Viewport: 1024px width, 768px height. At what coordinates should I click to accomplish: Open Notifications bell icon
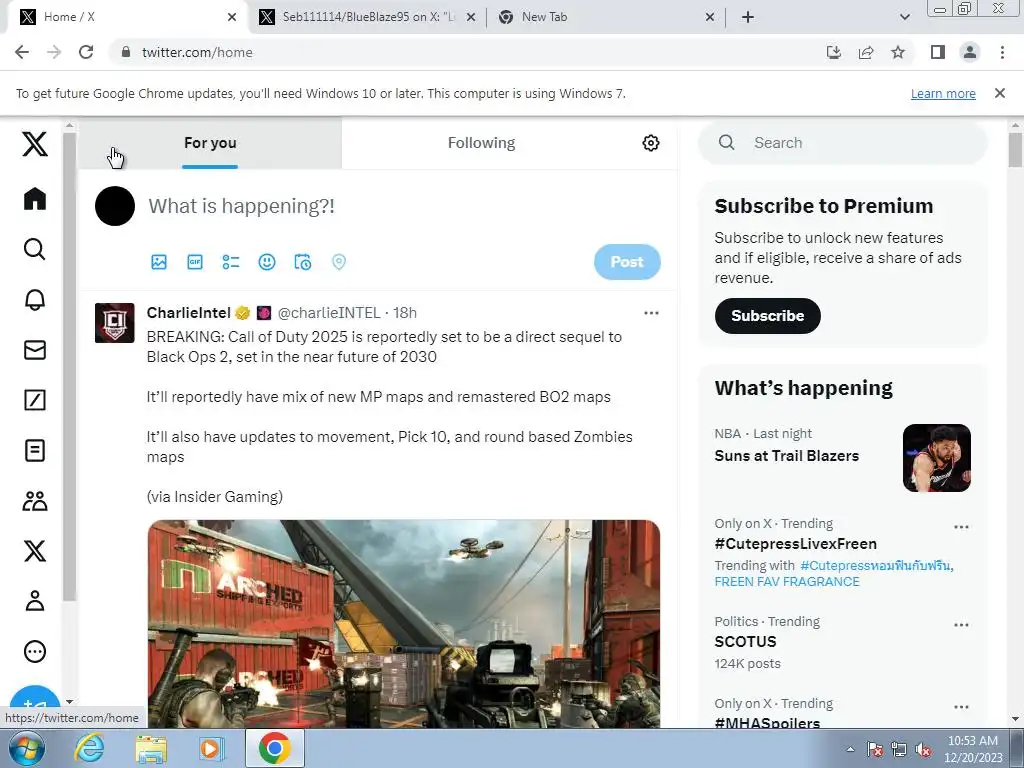click(35, 299)
